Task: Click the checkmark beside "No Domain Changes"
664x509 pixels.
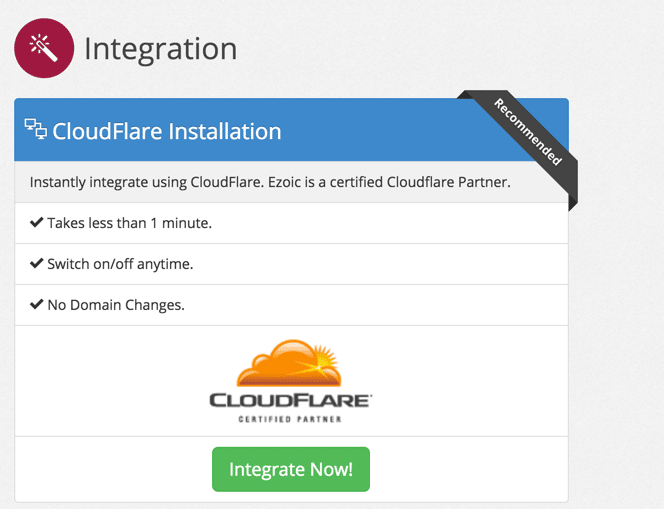Action: (x=37, y=305)
